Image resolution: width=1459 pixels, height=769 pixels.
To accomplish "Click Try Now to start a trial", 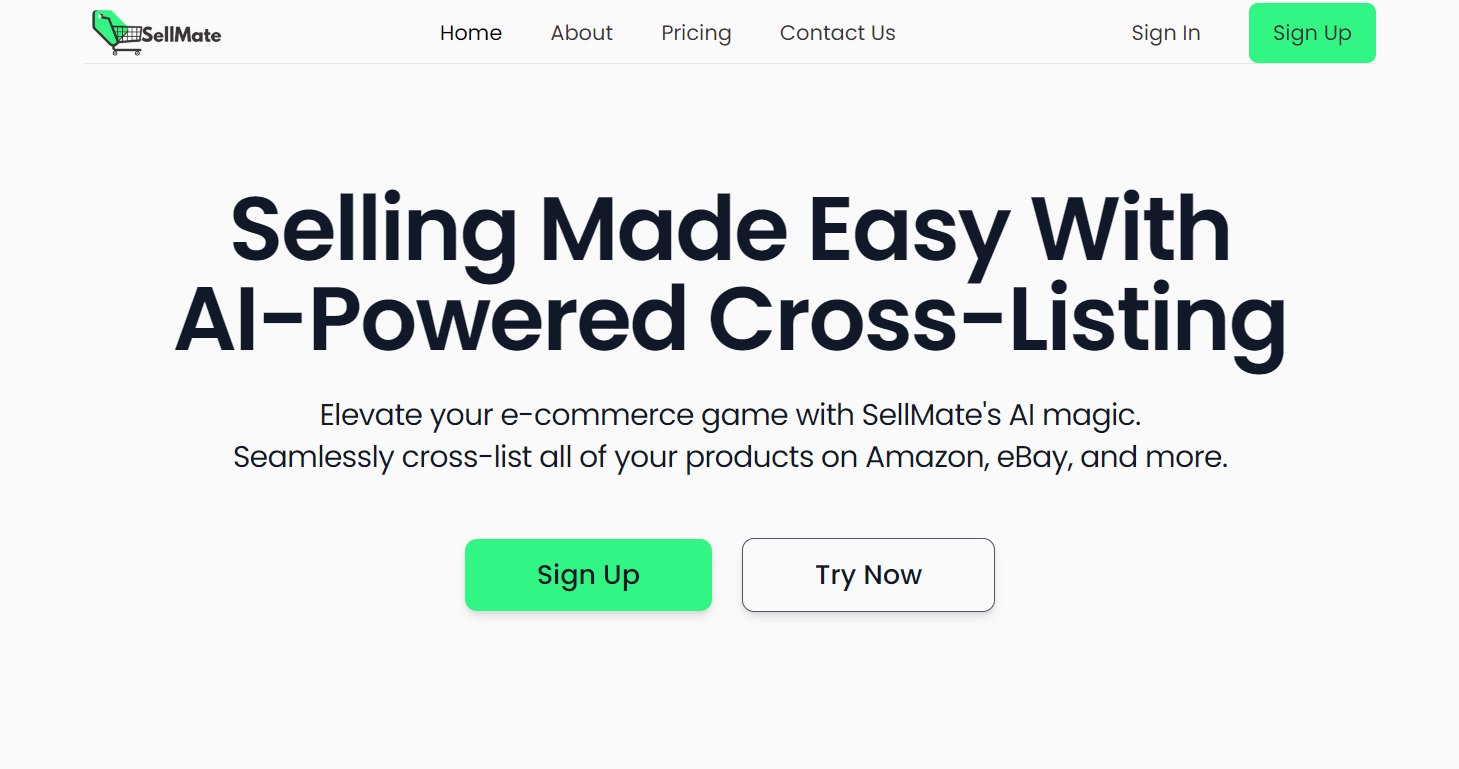I will [867, 575].
